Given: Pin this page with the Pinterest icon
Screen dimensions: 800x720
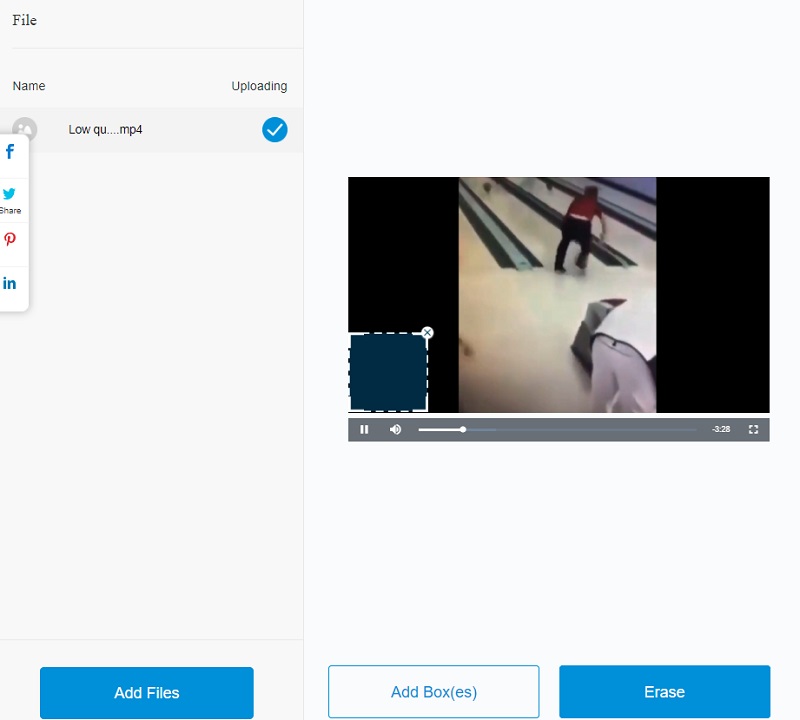Looking at the screenshot, I should (x=10, y=240).
